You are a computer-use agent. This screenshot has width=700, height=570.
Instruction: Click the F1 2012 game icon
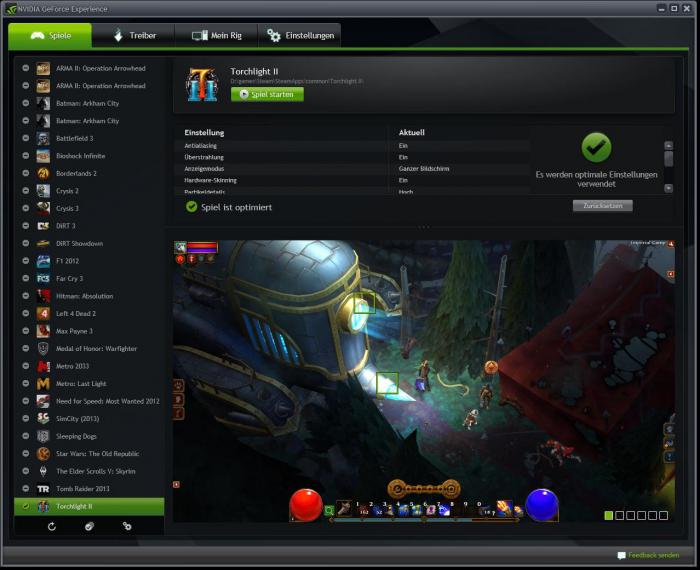coord(43,261)
